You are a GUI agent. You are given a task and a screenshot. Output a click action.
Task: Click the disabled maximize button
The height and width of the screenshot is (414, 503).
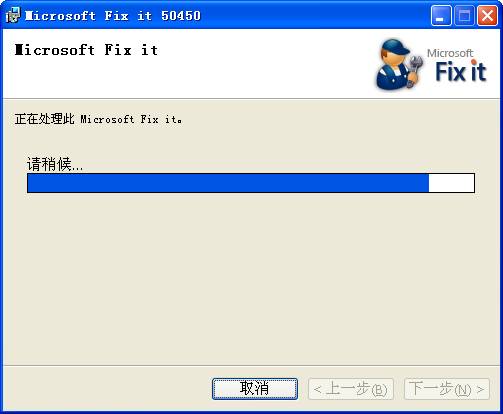pos(464,16)
